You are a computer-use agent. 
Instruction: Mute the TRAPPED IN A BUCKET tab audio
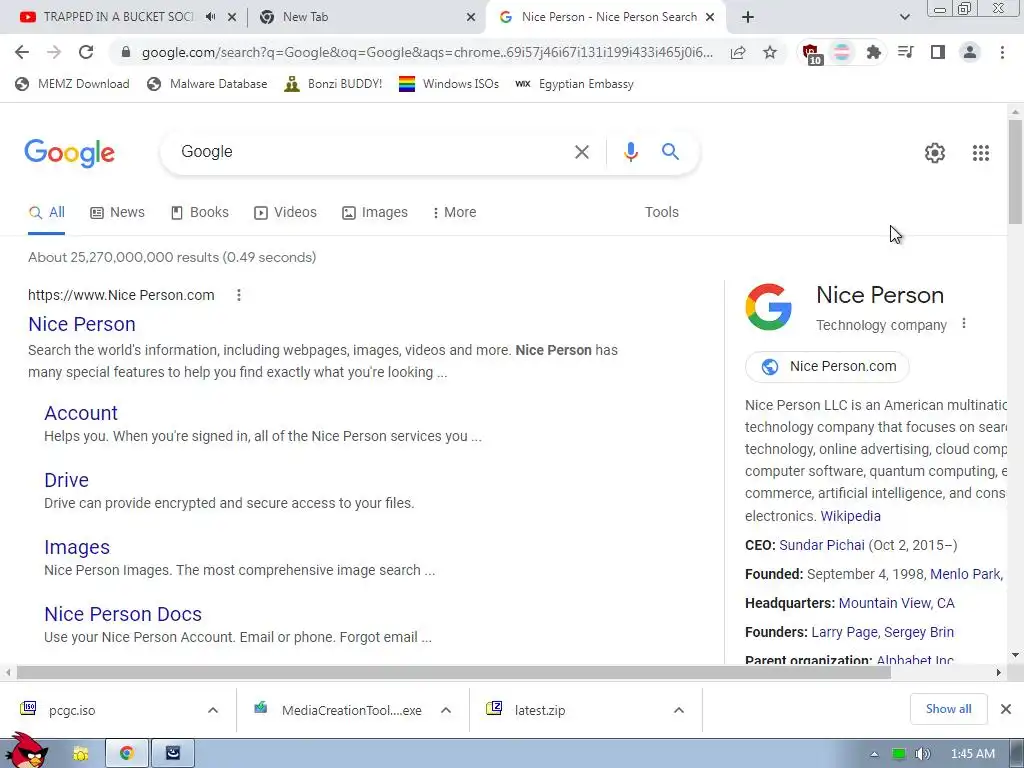[210, 17]
